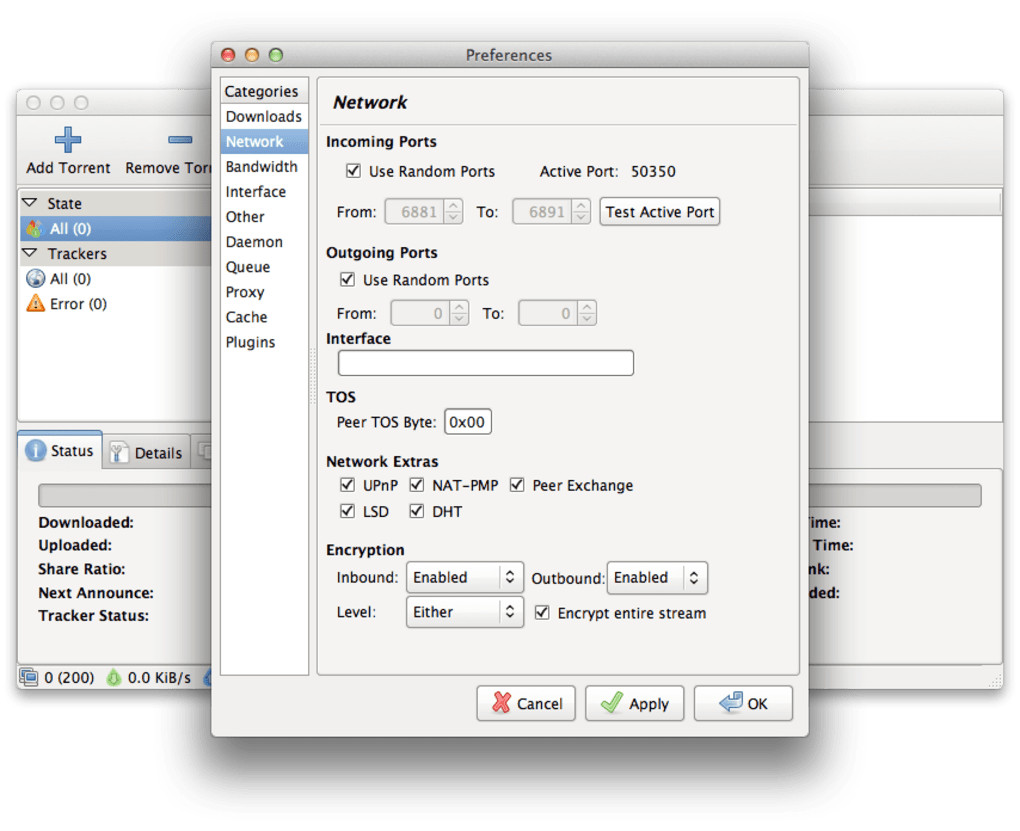Click the blue arrow icon on OK
Screen dimensions: 1020x831
pos(731,702)
